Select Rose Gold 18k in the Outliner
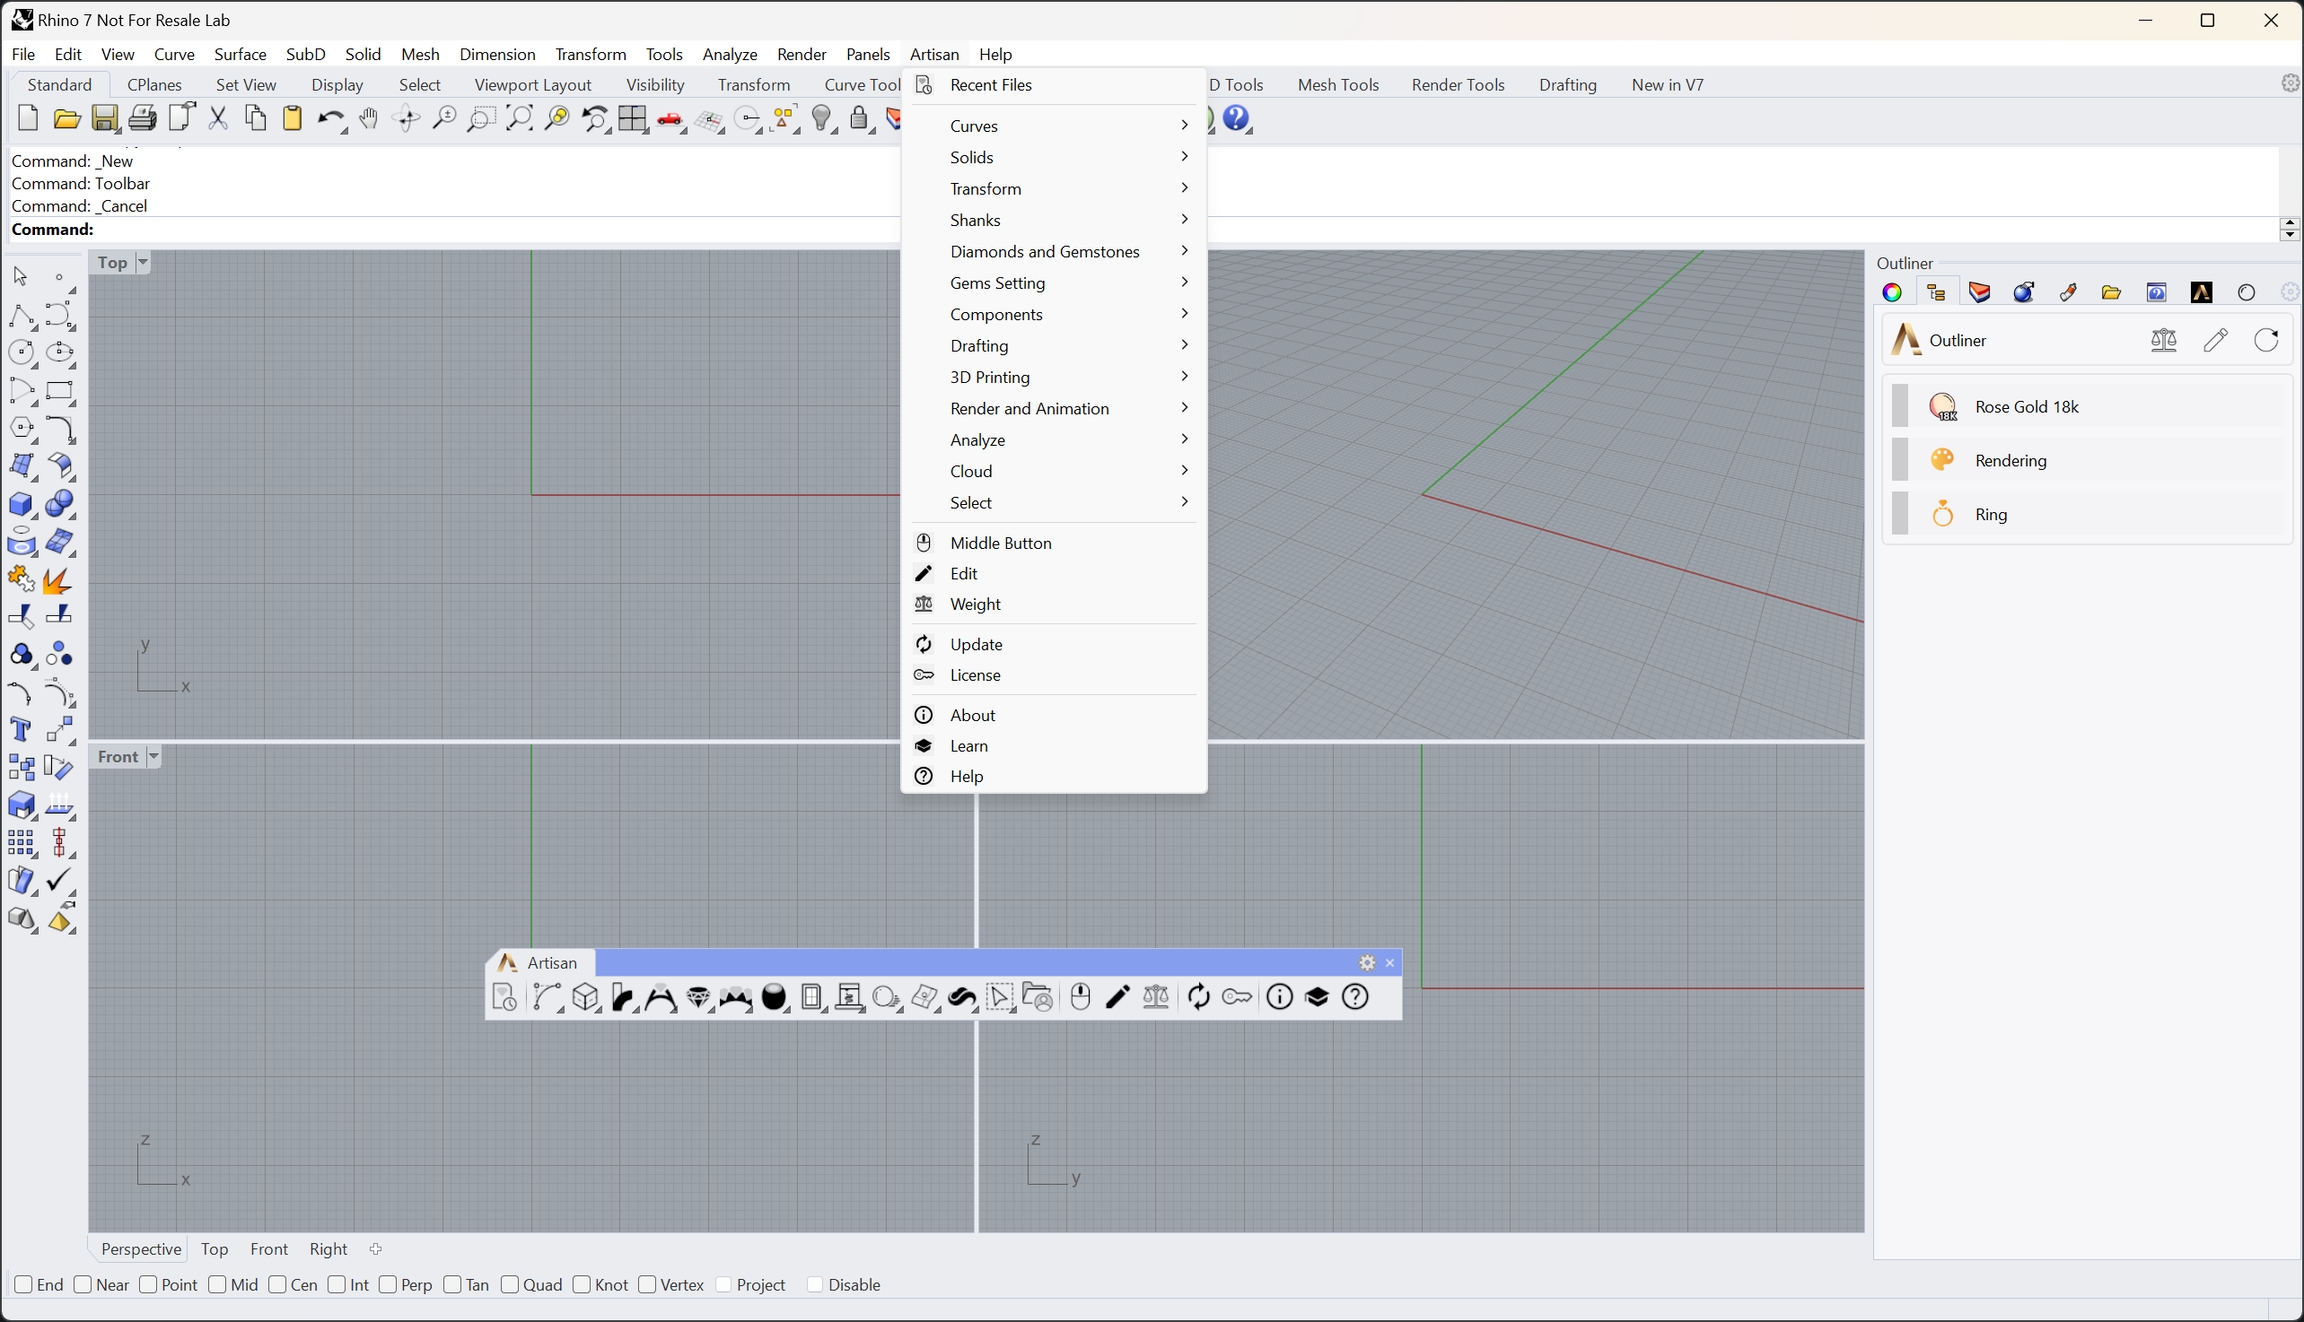 (2026, 407)
